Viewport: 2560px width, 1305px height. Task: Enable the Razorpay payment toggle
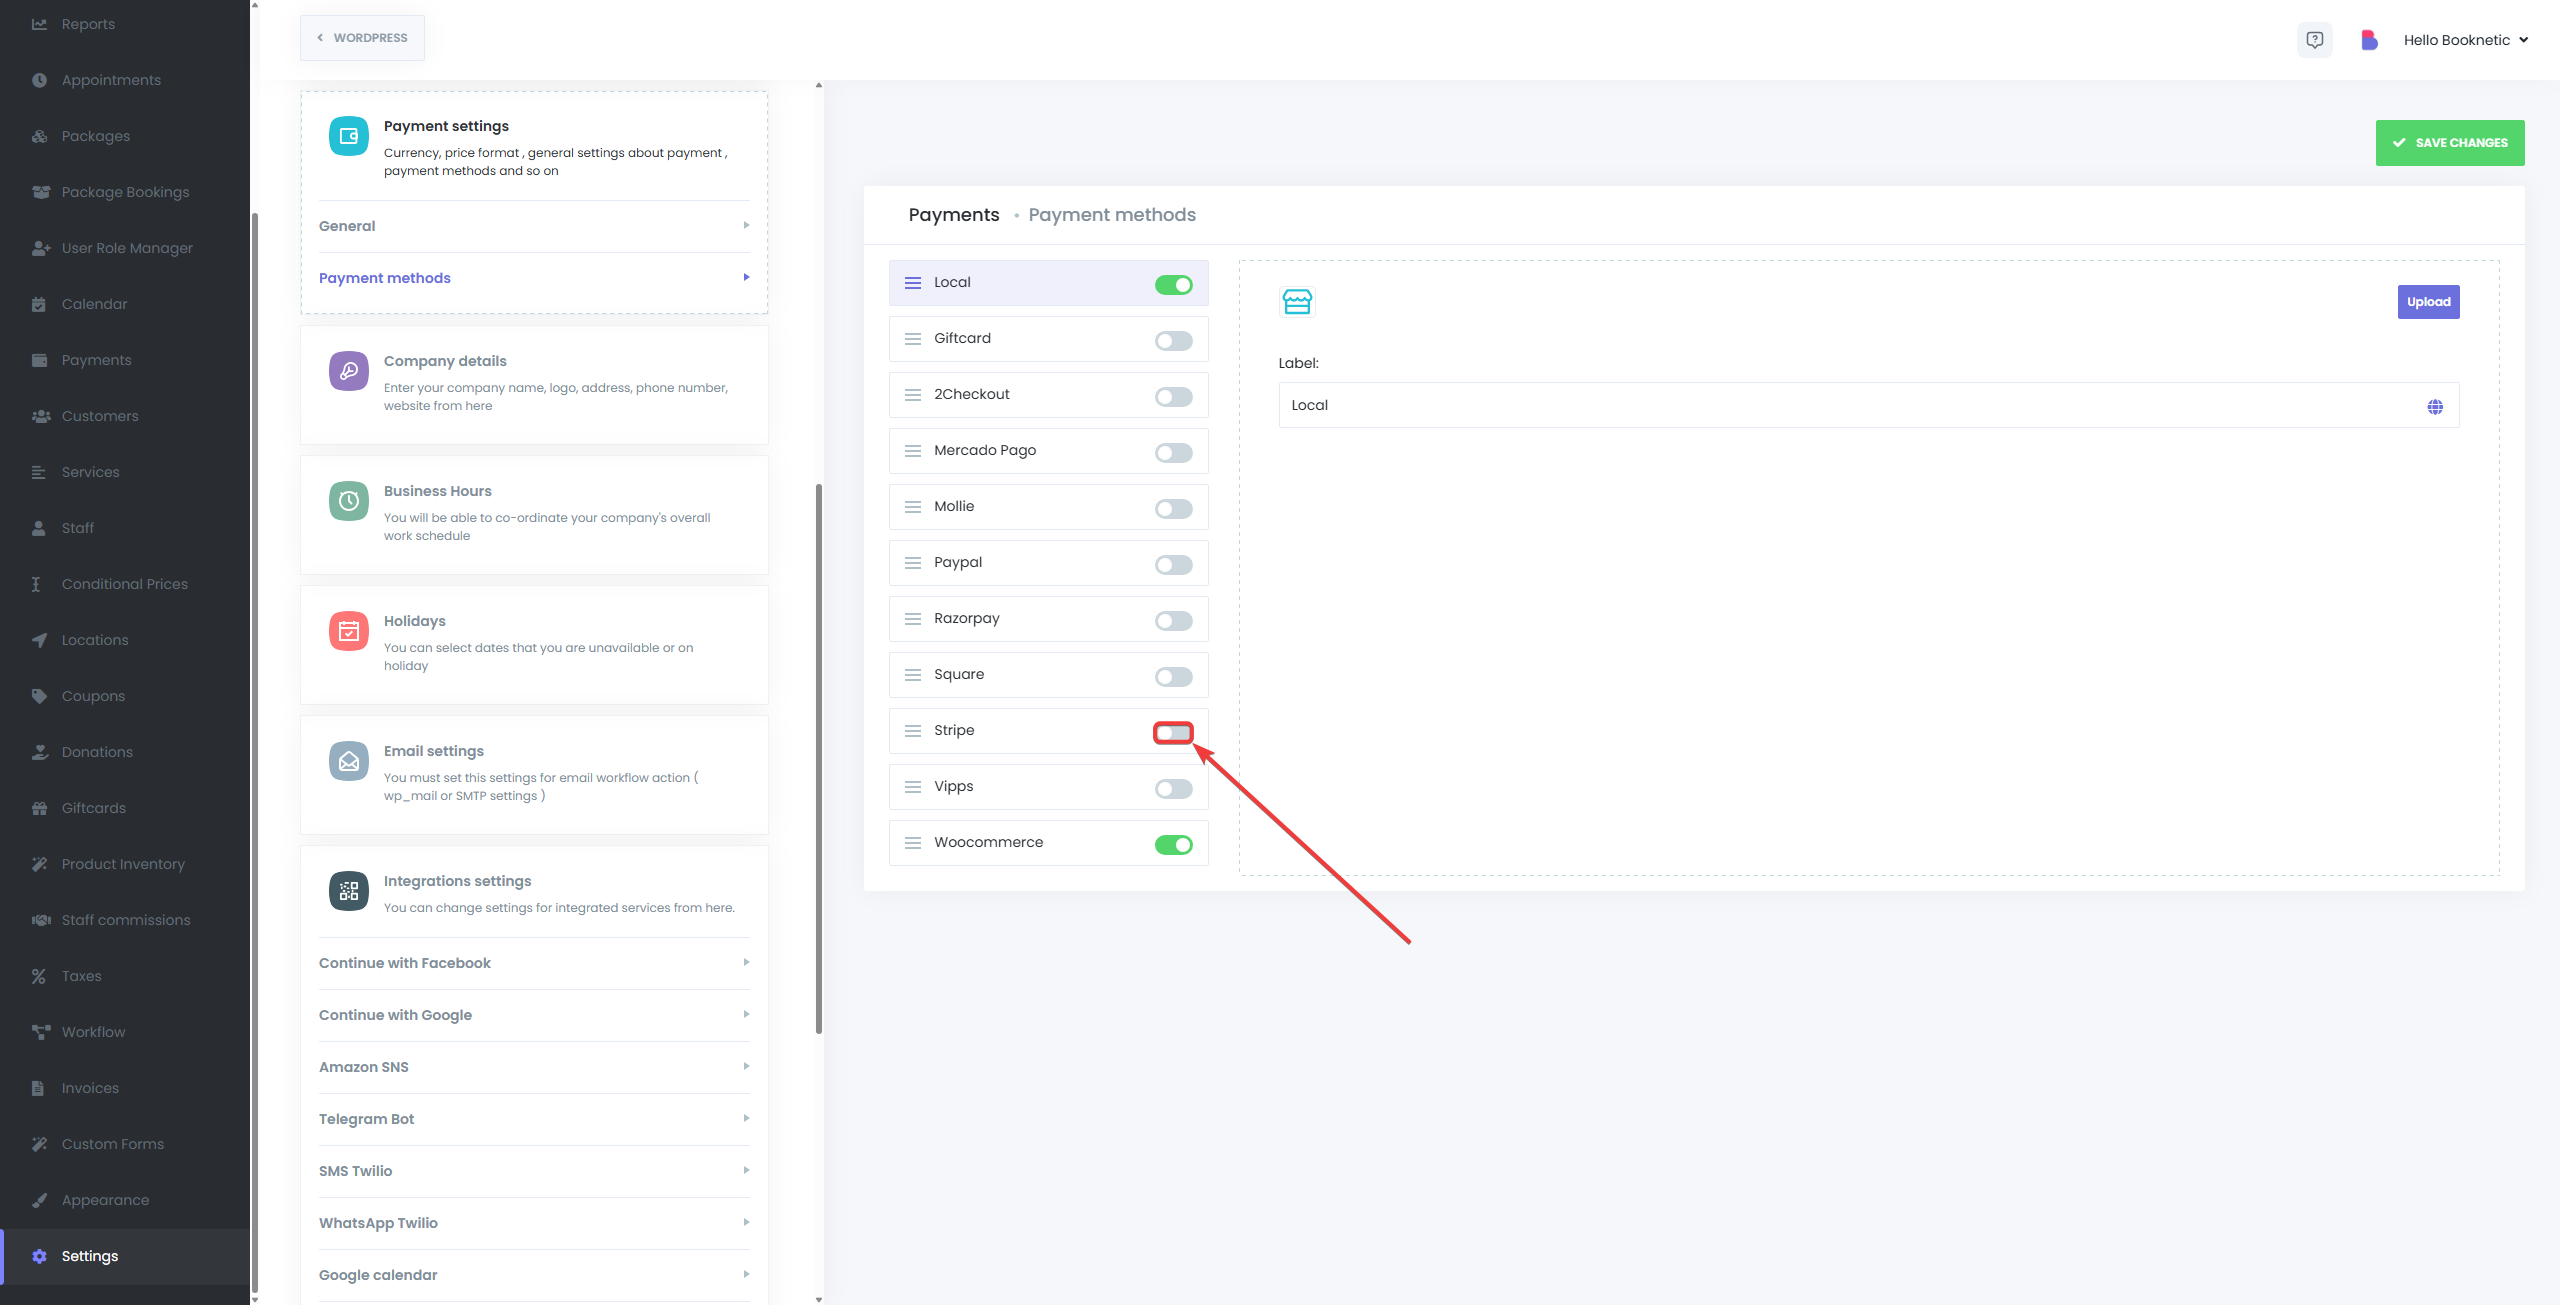(x=1174, y=621)
